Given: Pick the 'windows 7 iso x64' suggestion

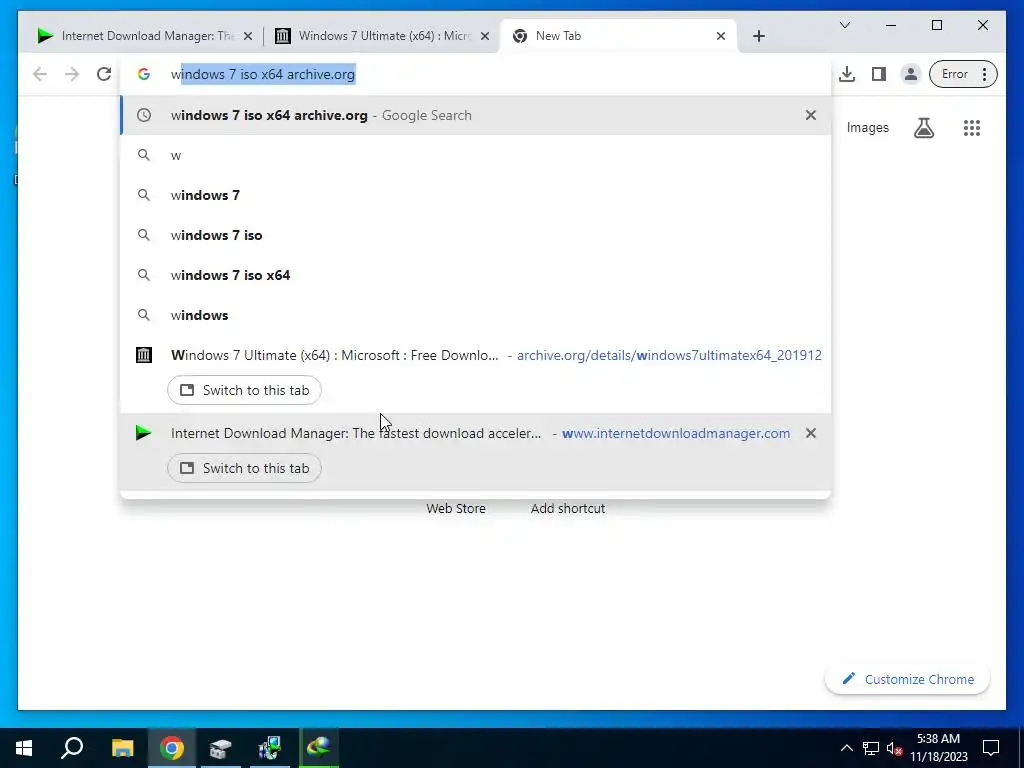Looking at the screenshot, I should coord(475,275).
